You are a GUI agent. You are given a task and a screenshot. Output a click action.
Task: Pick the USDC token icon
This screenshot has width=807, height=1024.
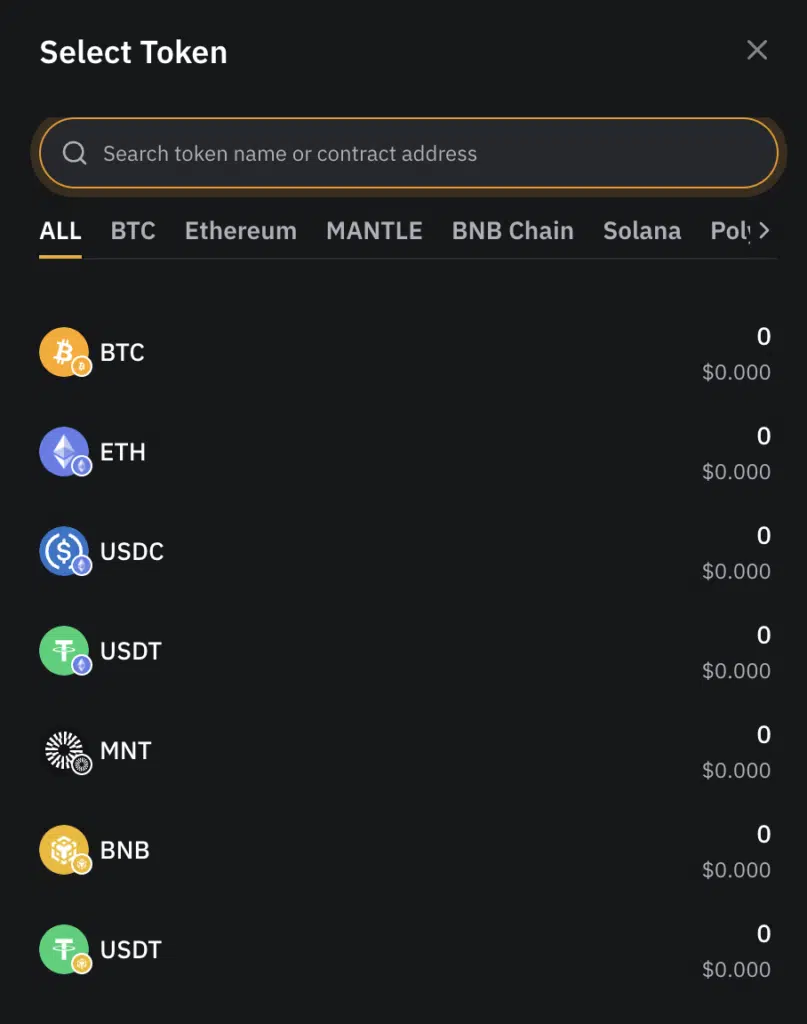click(x=65, y=551)
